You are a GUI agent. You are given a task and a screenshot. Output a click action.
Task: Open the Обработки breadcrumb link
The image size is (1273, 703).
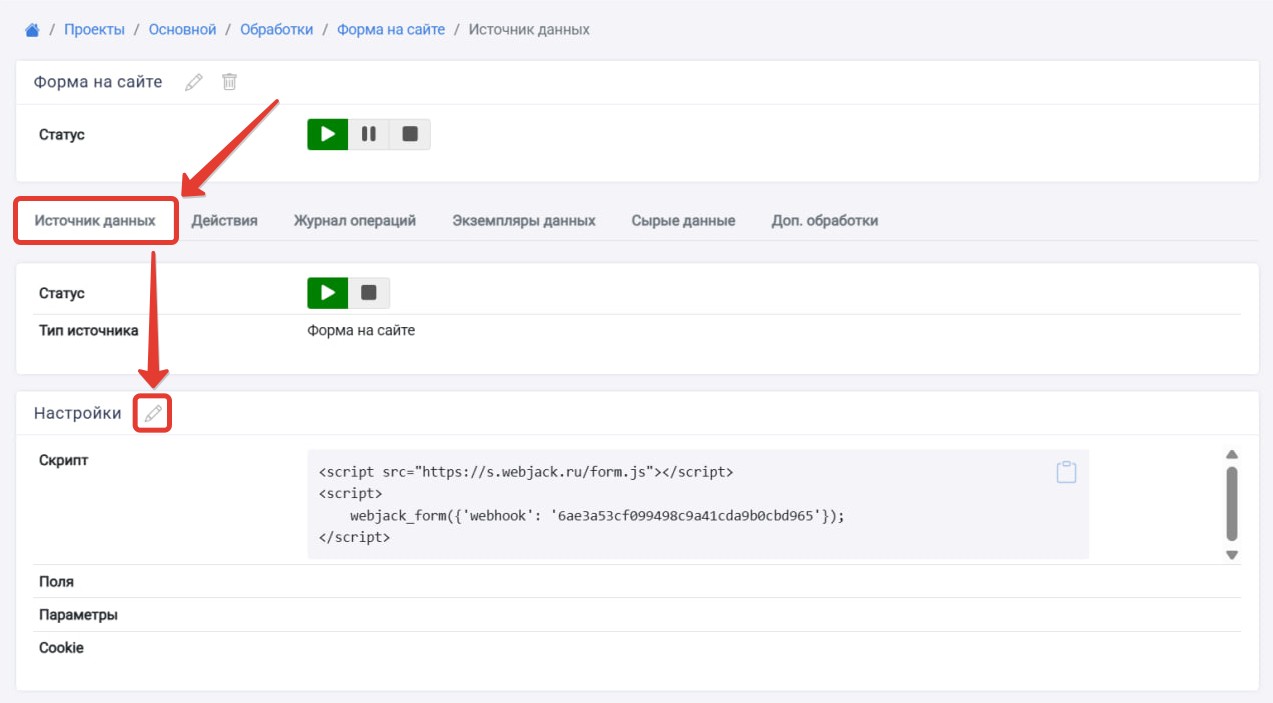point(276,30)
